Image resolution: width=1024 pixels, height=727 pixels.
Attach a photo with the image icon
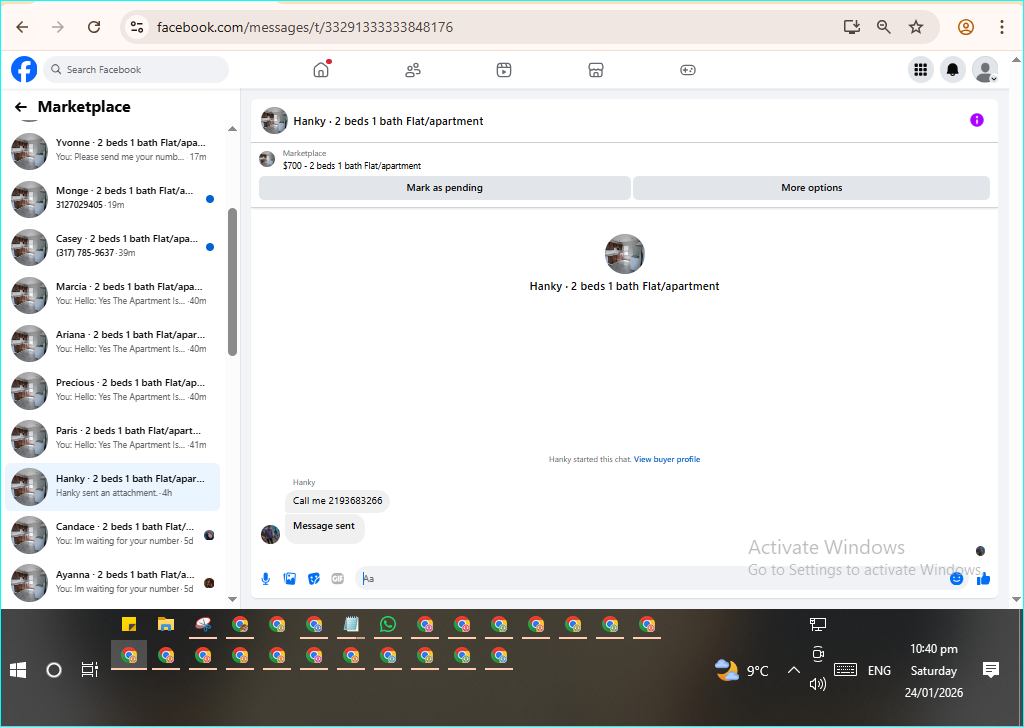pos(290,579)
